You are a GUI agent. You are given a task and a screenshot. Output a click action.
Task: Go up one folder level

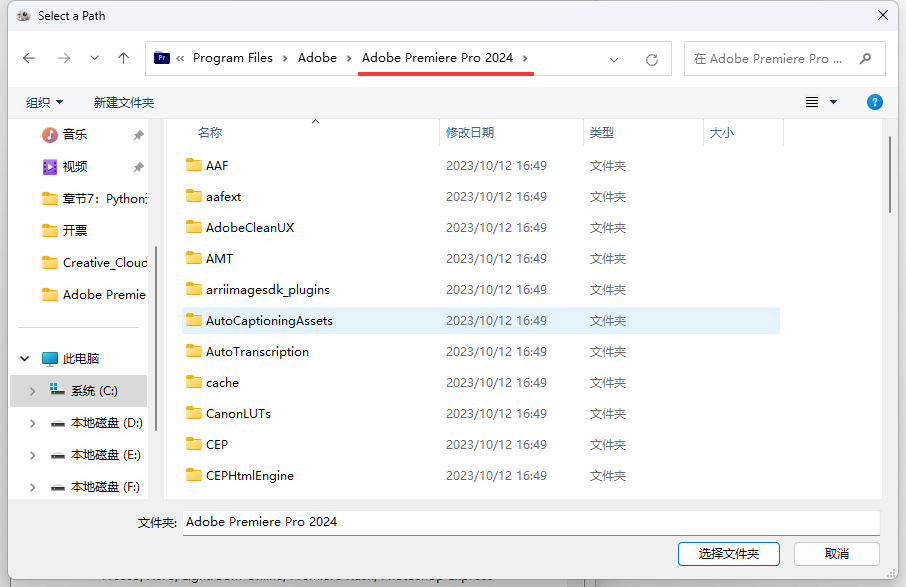click(x=123, y=58)
